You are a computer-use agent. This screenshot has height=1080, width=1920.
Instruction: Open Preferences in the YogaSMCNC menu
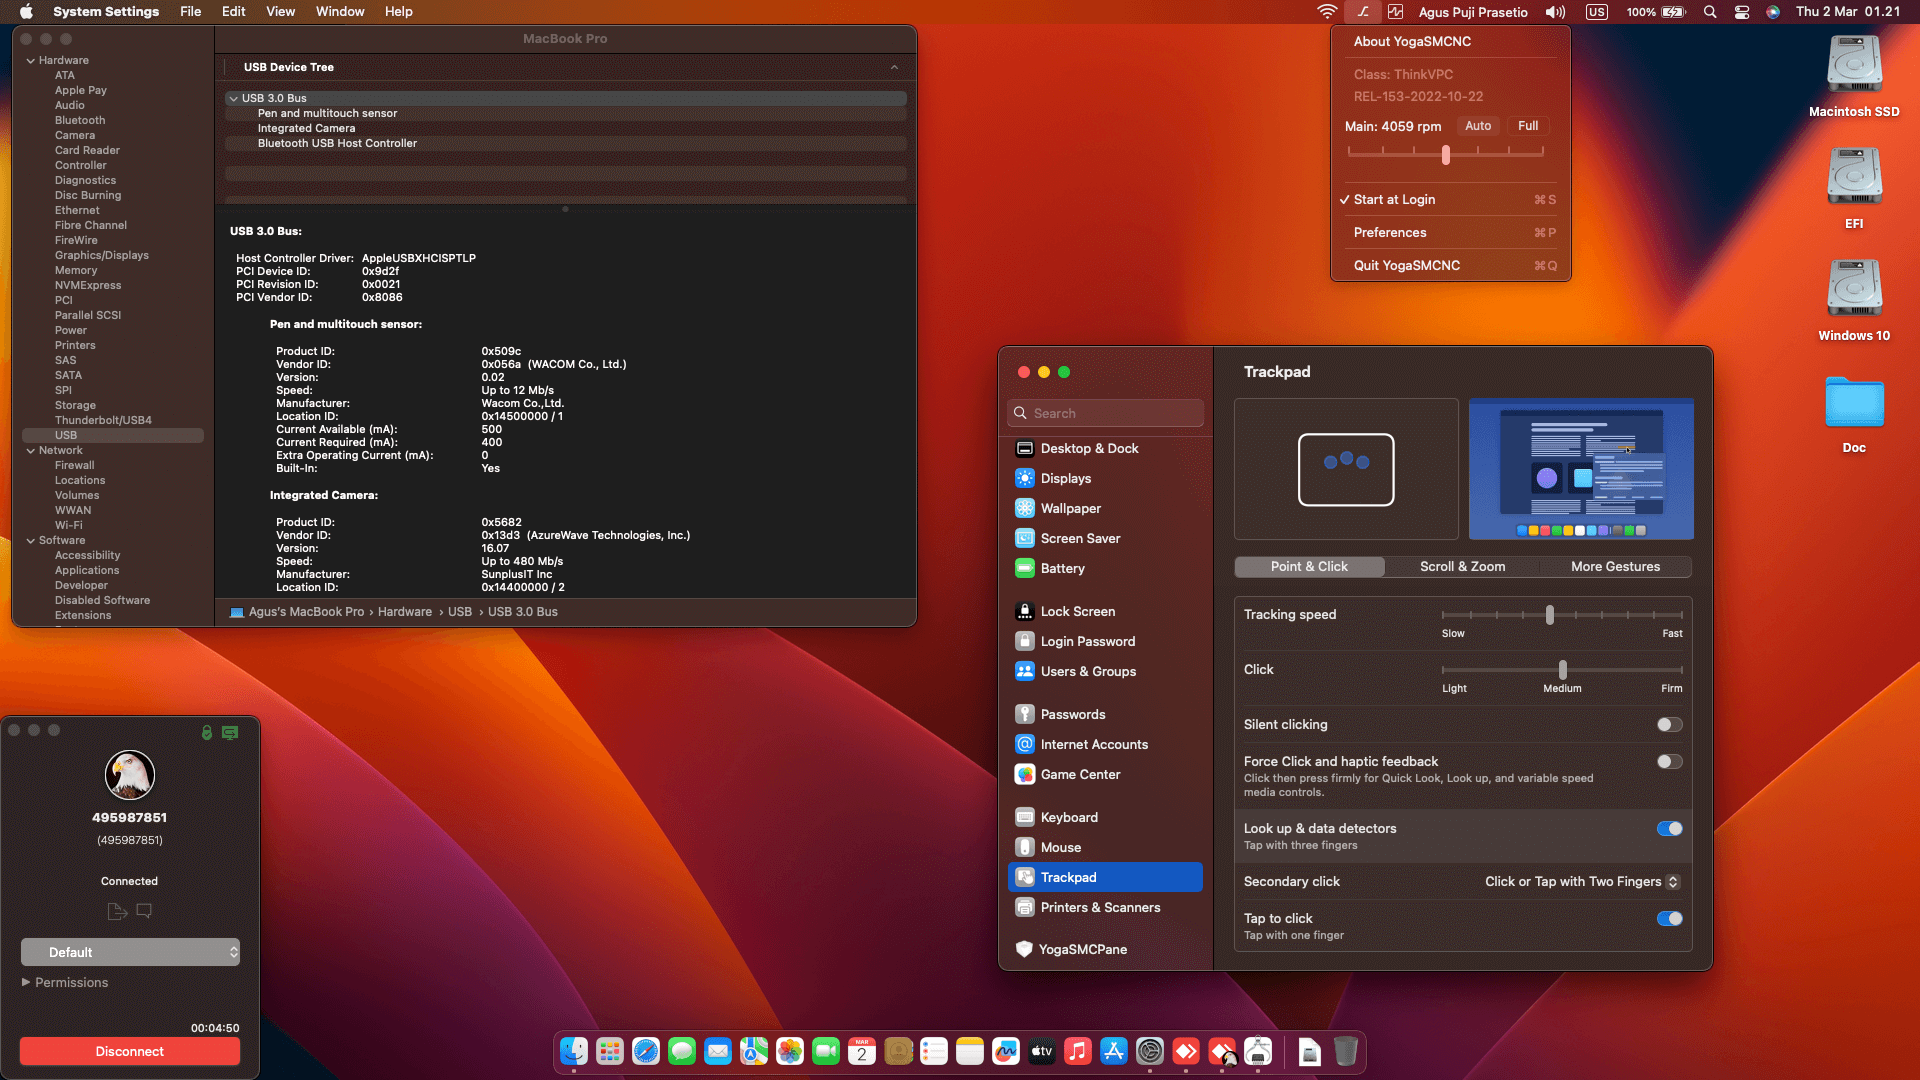tap(1390, 232)
